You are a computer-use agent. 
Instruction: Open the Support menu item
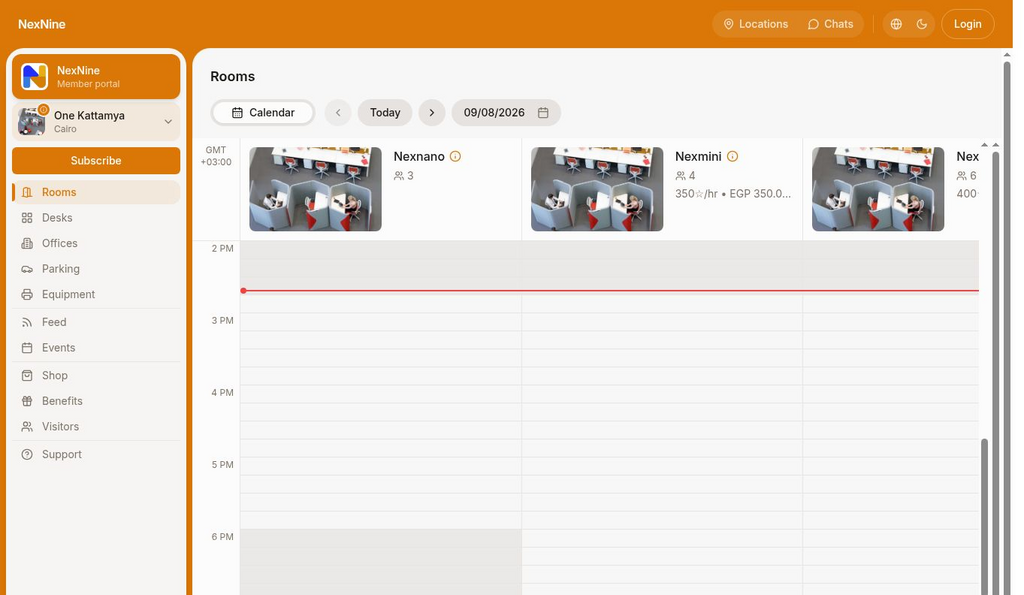coord(96,455)
